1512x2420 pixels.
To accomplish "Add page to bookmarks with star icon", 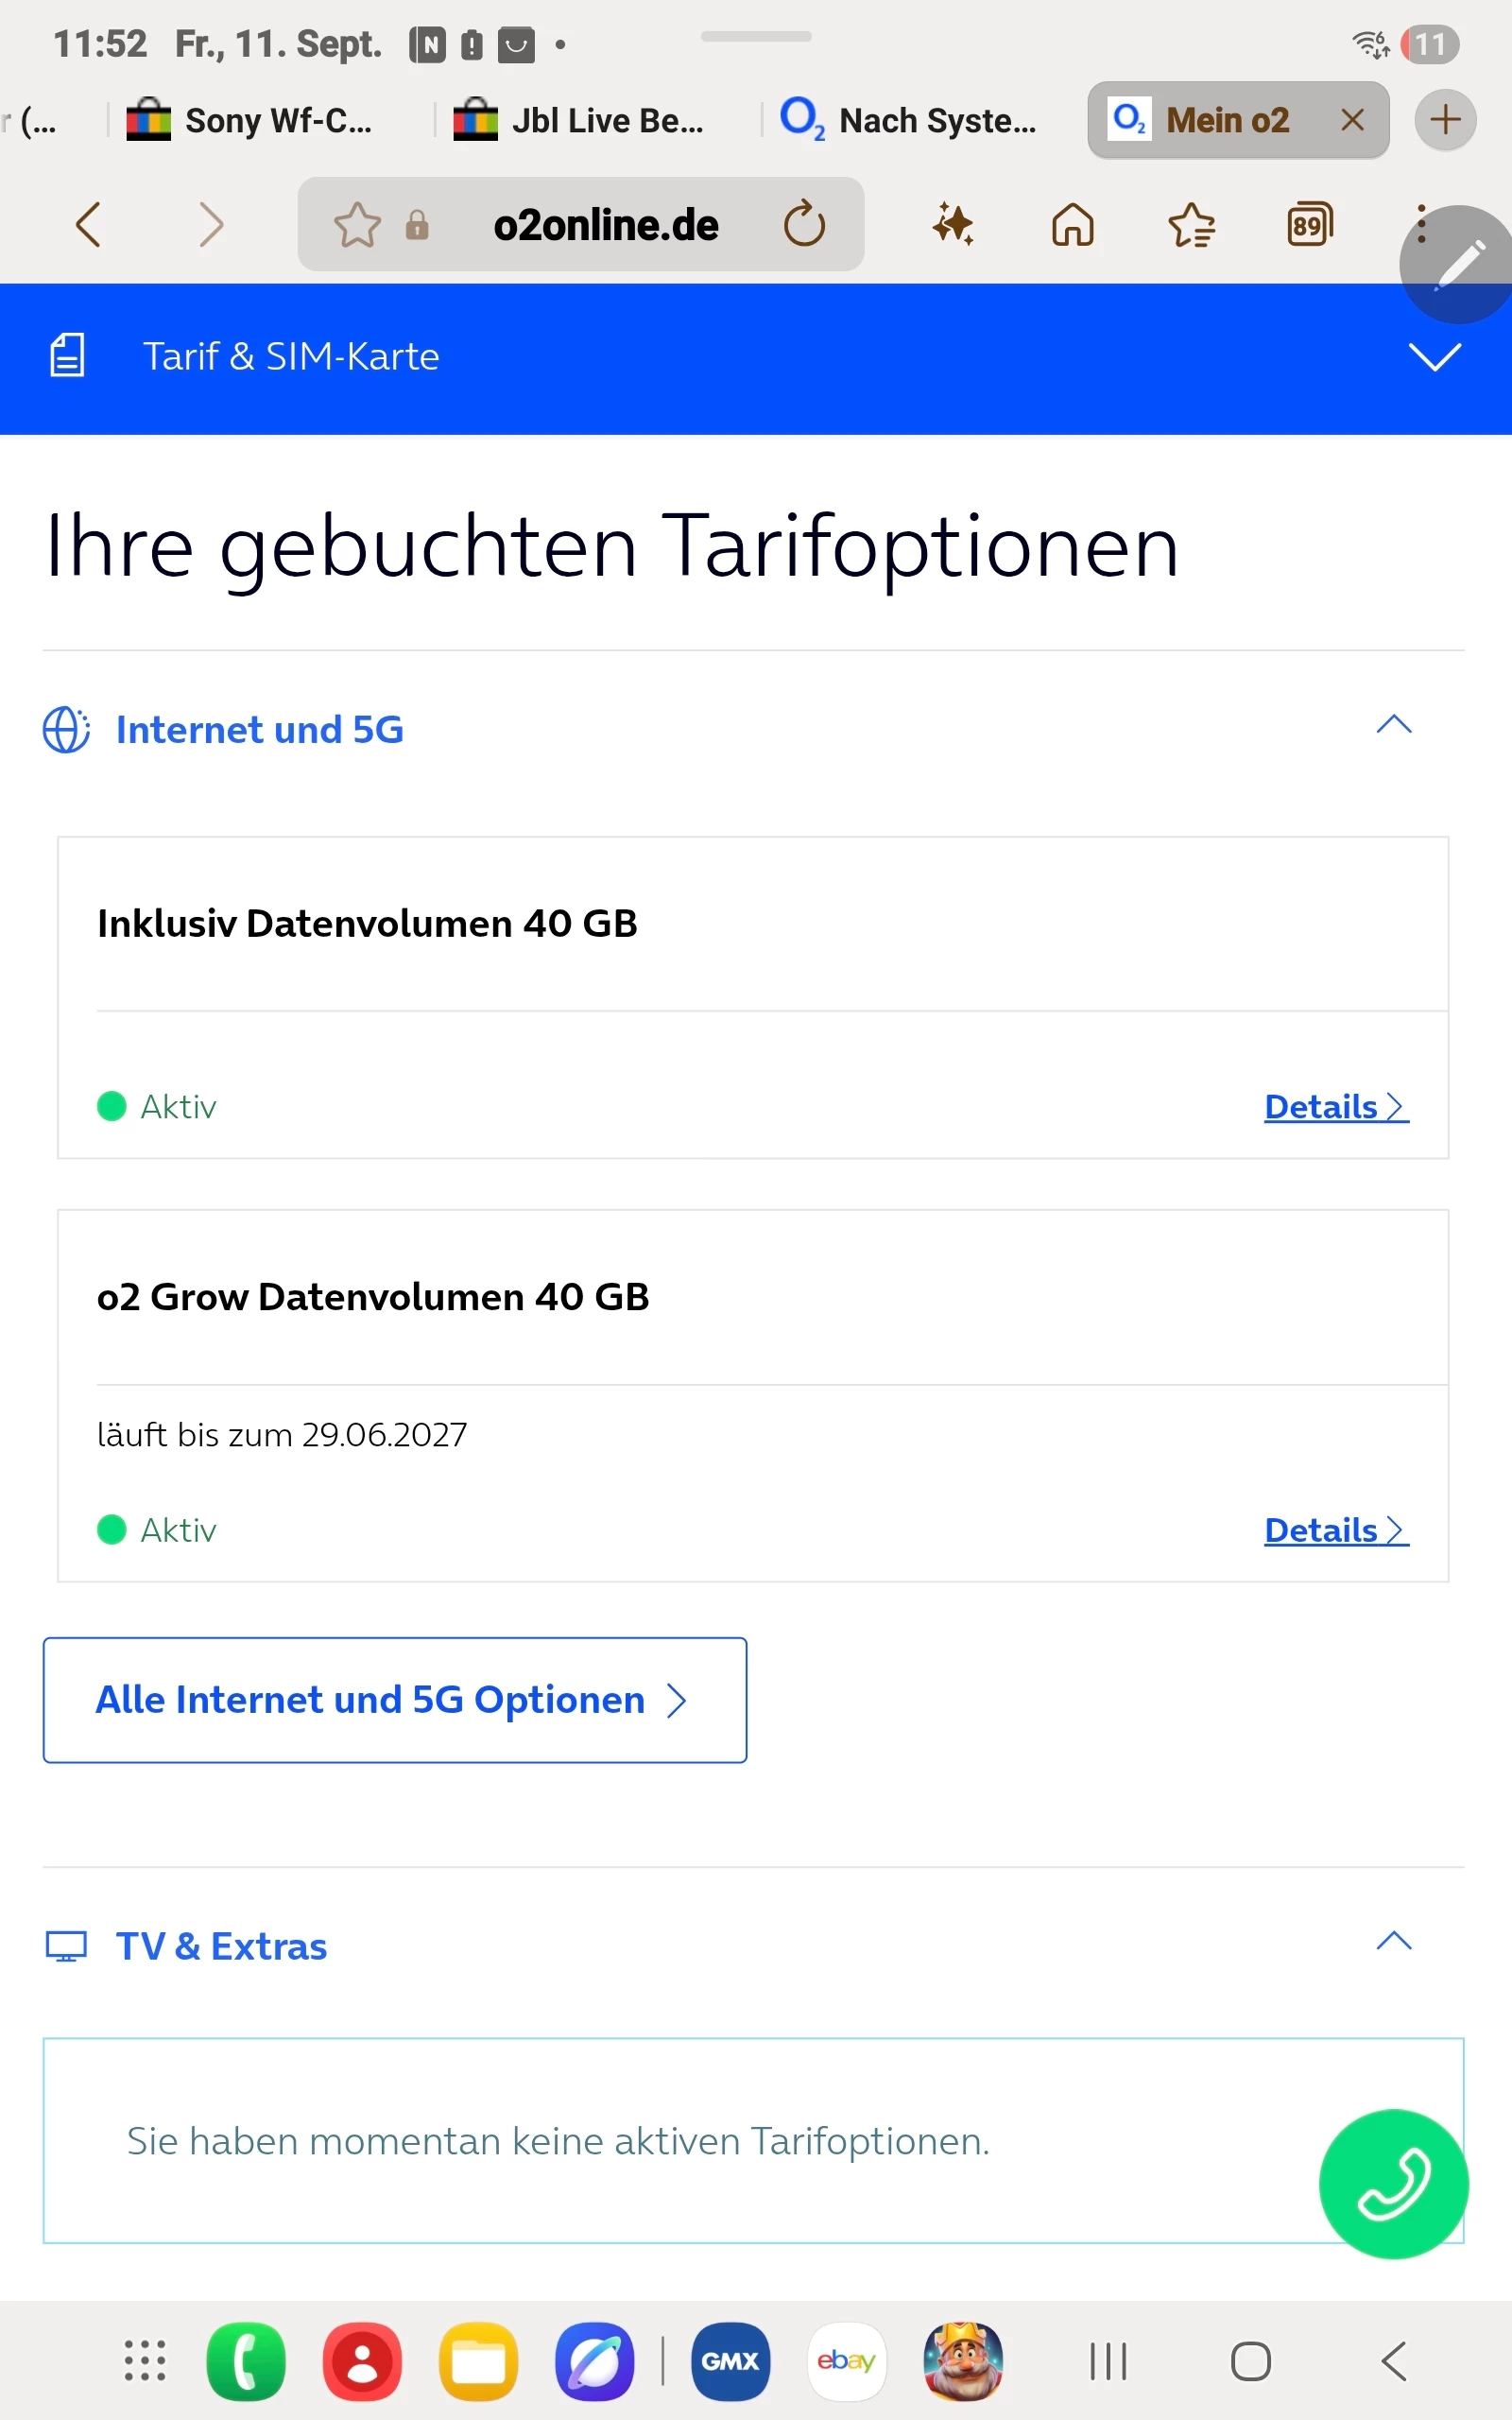I will pyautogui.click(x=357, y=224).
